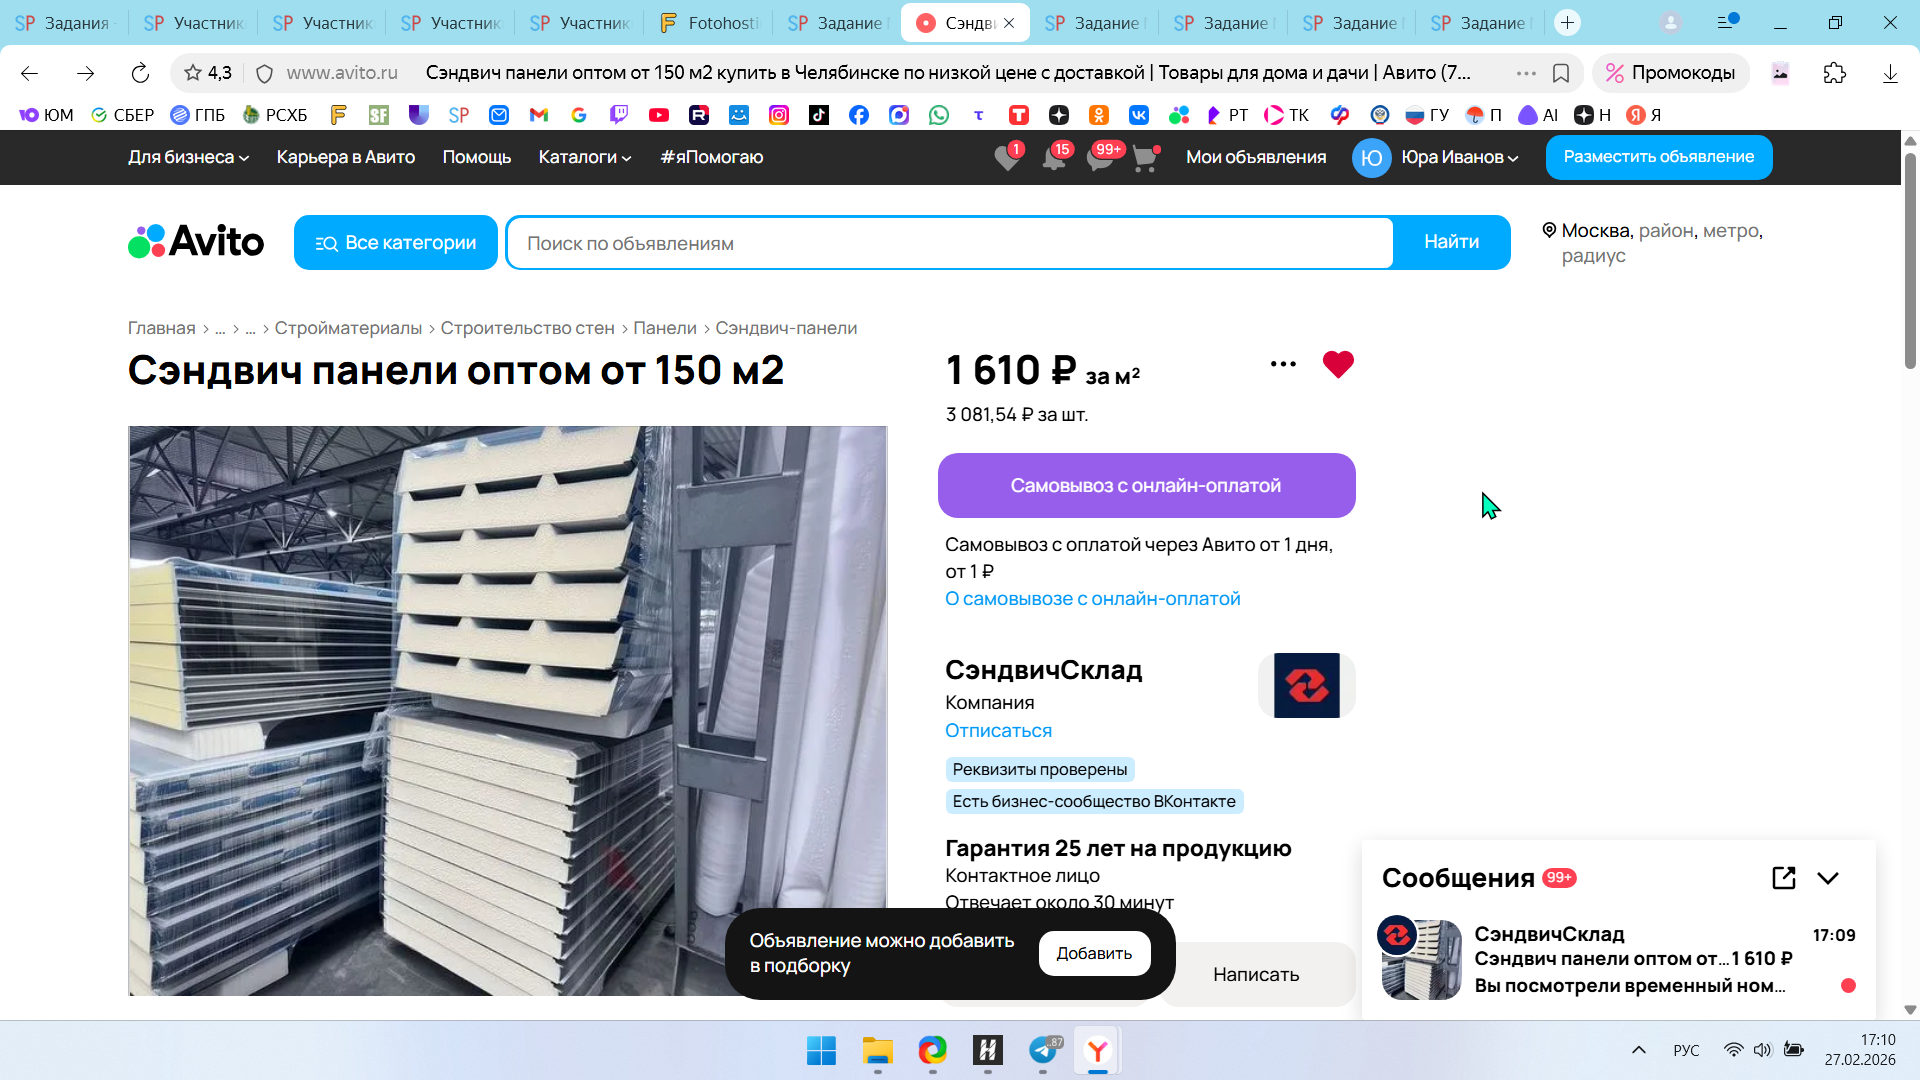Expand the Для бизнеса dropdown
This screenshot has height=1080, width=1920.
click(188, 157)
